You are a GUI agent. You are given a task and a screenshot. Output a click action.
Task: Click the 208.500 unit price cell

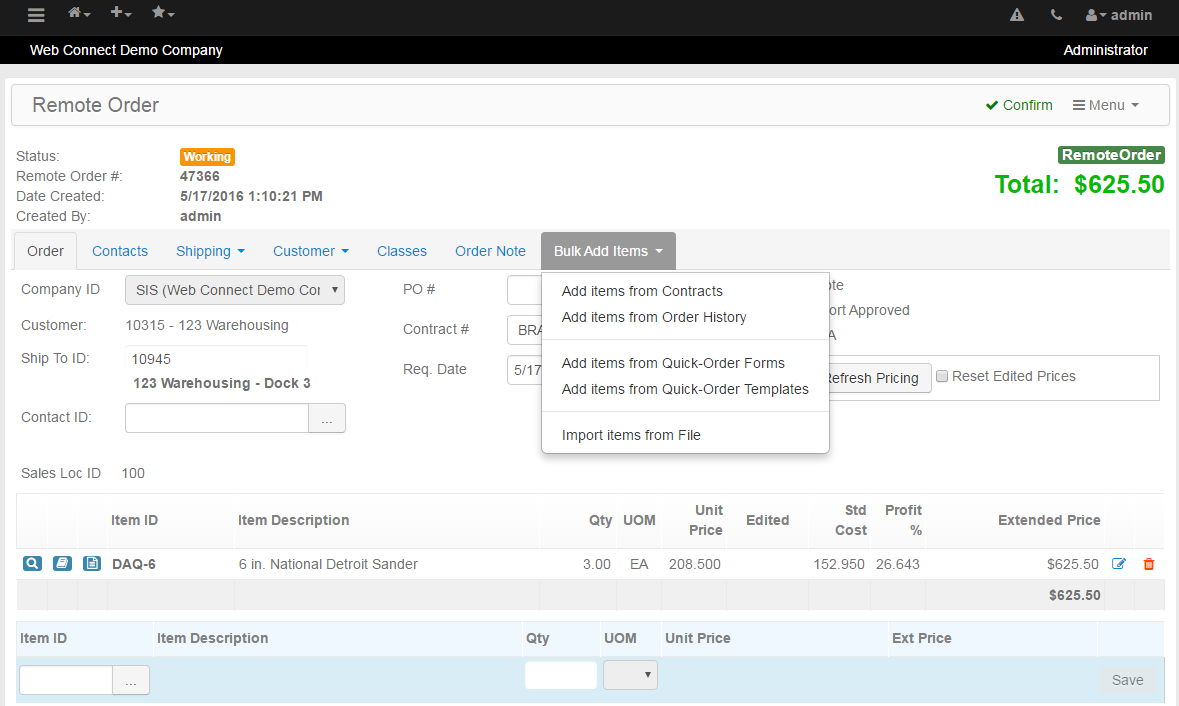pyautogui.click(x=695, y=564)
